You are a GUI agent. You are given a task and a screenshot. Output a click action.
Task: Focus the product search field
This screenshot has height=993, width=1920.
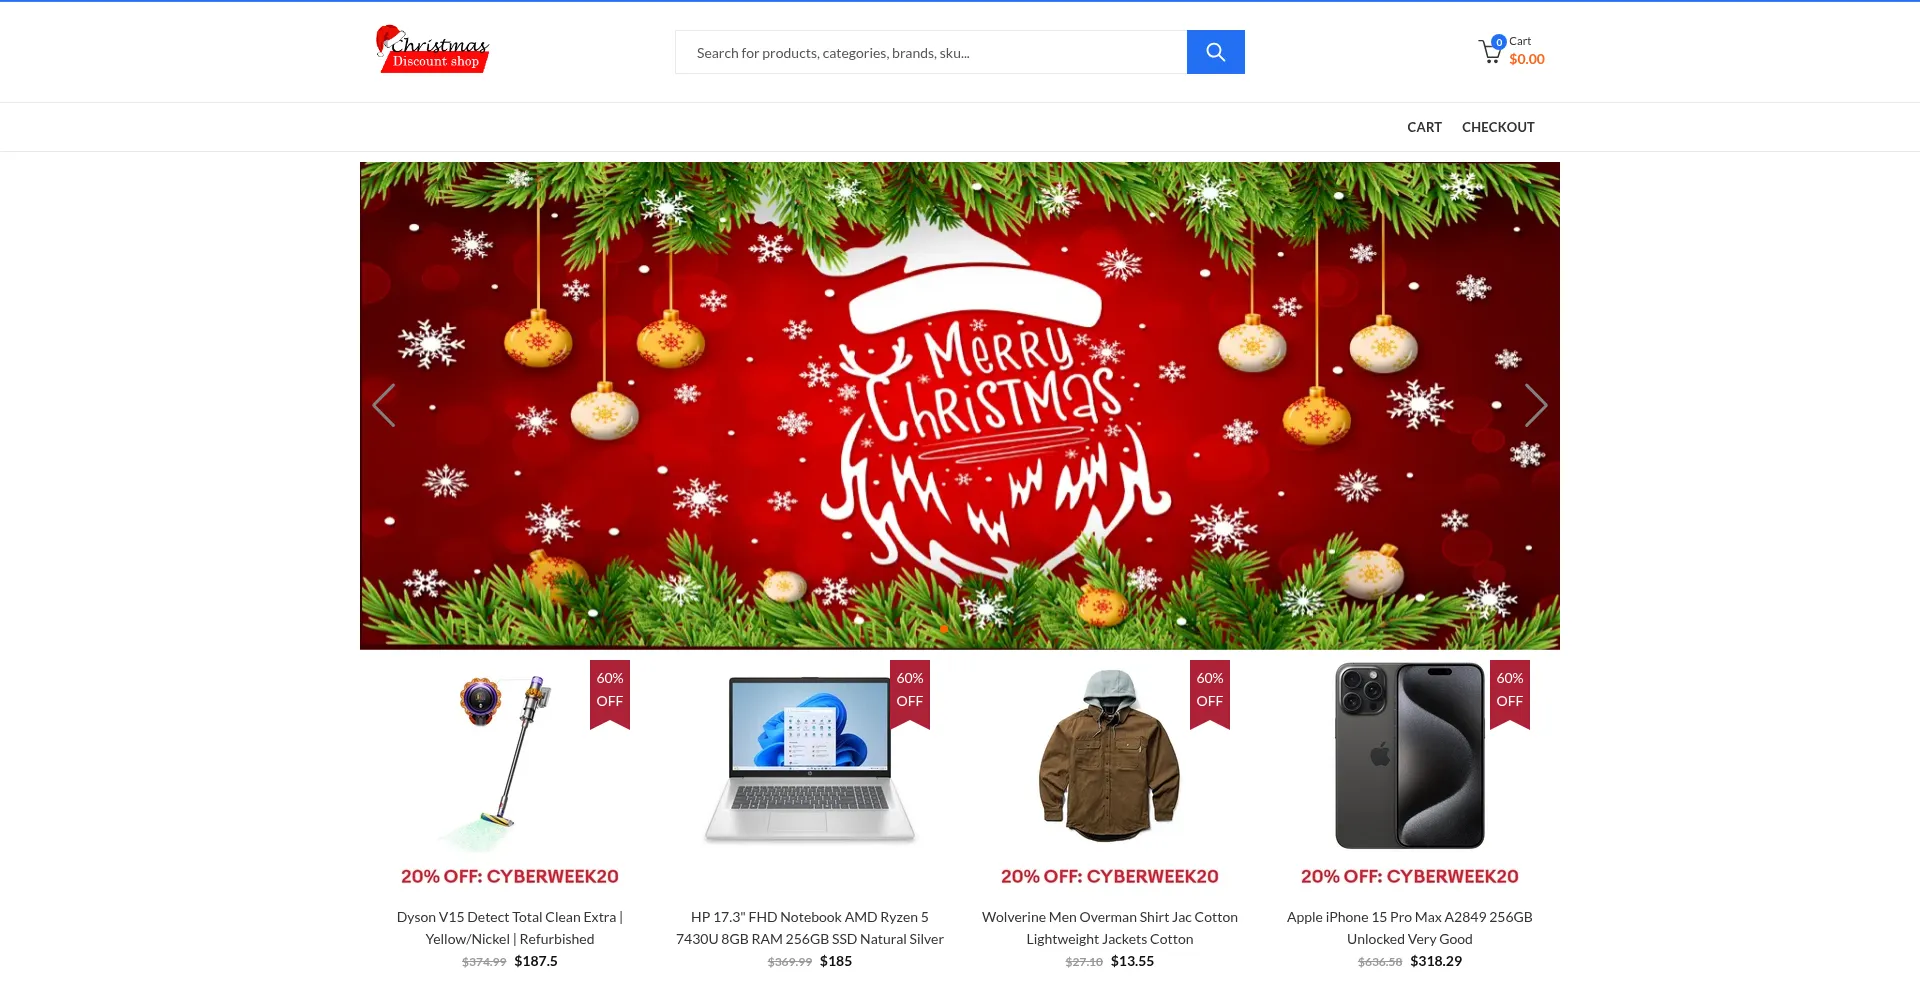[x=931, y=52]
